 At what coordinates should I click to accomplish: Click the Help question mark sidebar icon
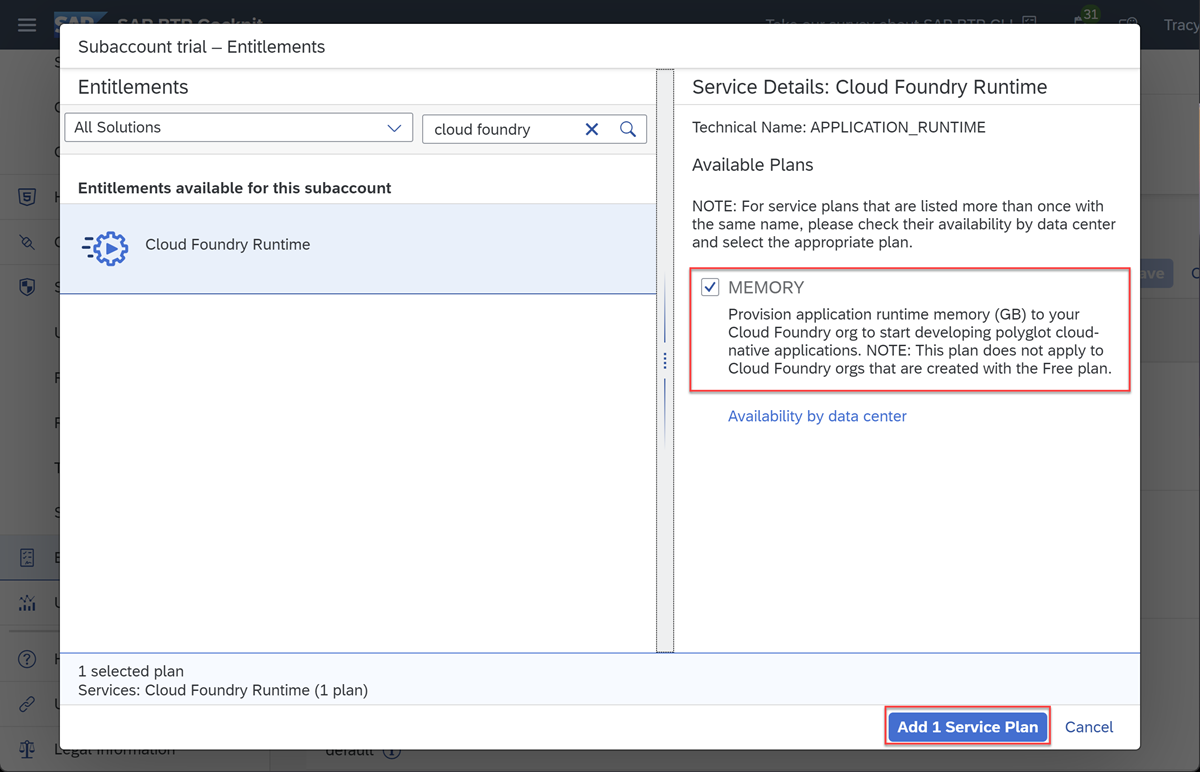point(27,659)
